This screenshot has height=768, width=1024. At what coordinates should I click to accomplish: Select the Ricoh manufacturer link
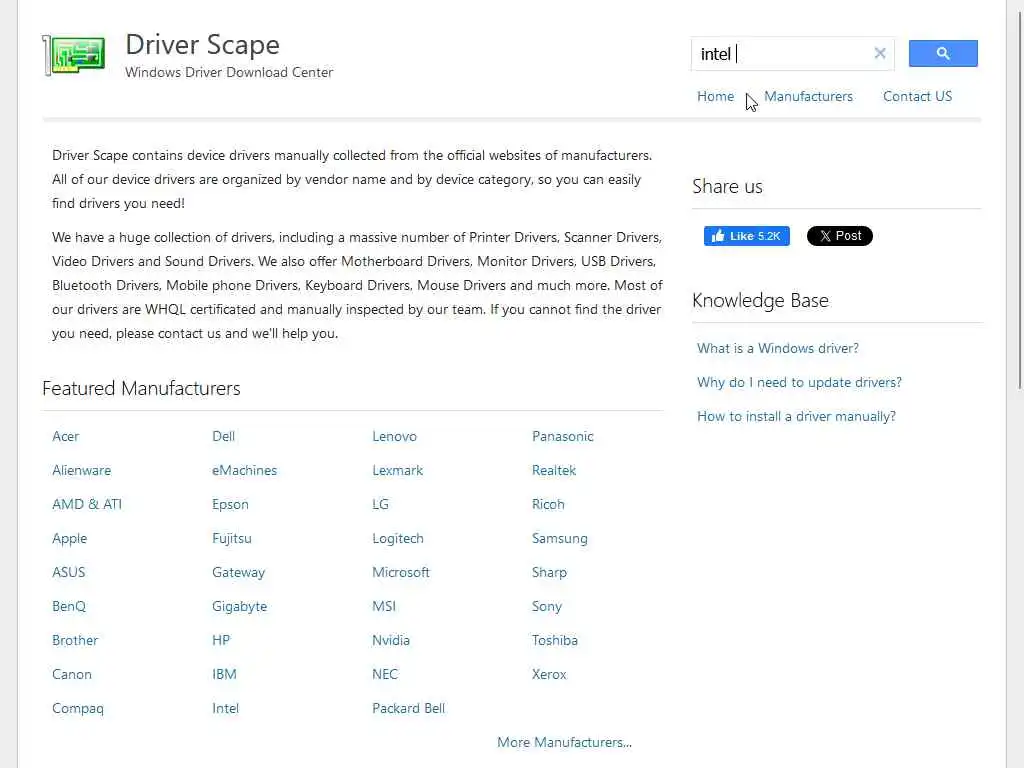coord(548,504)
